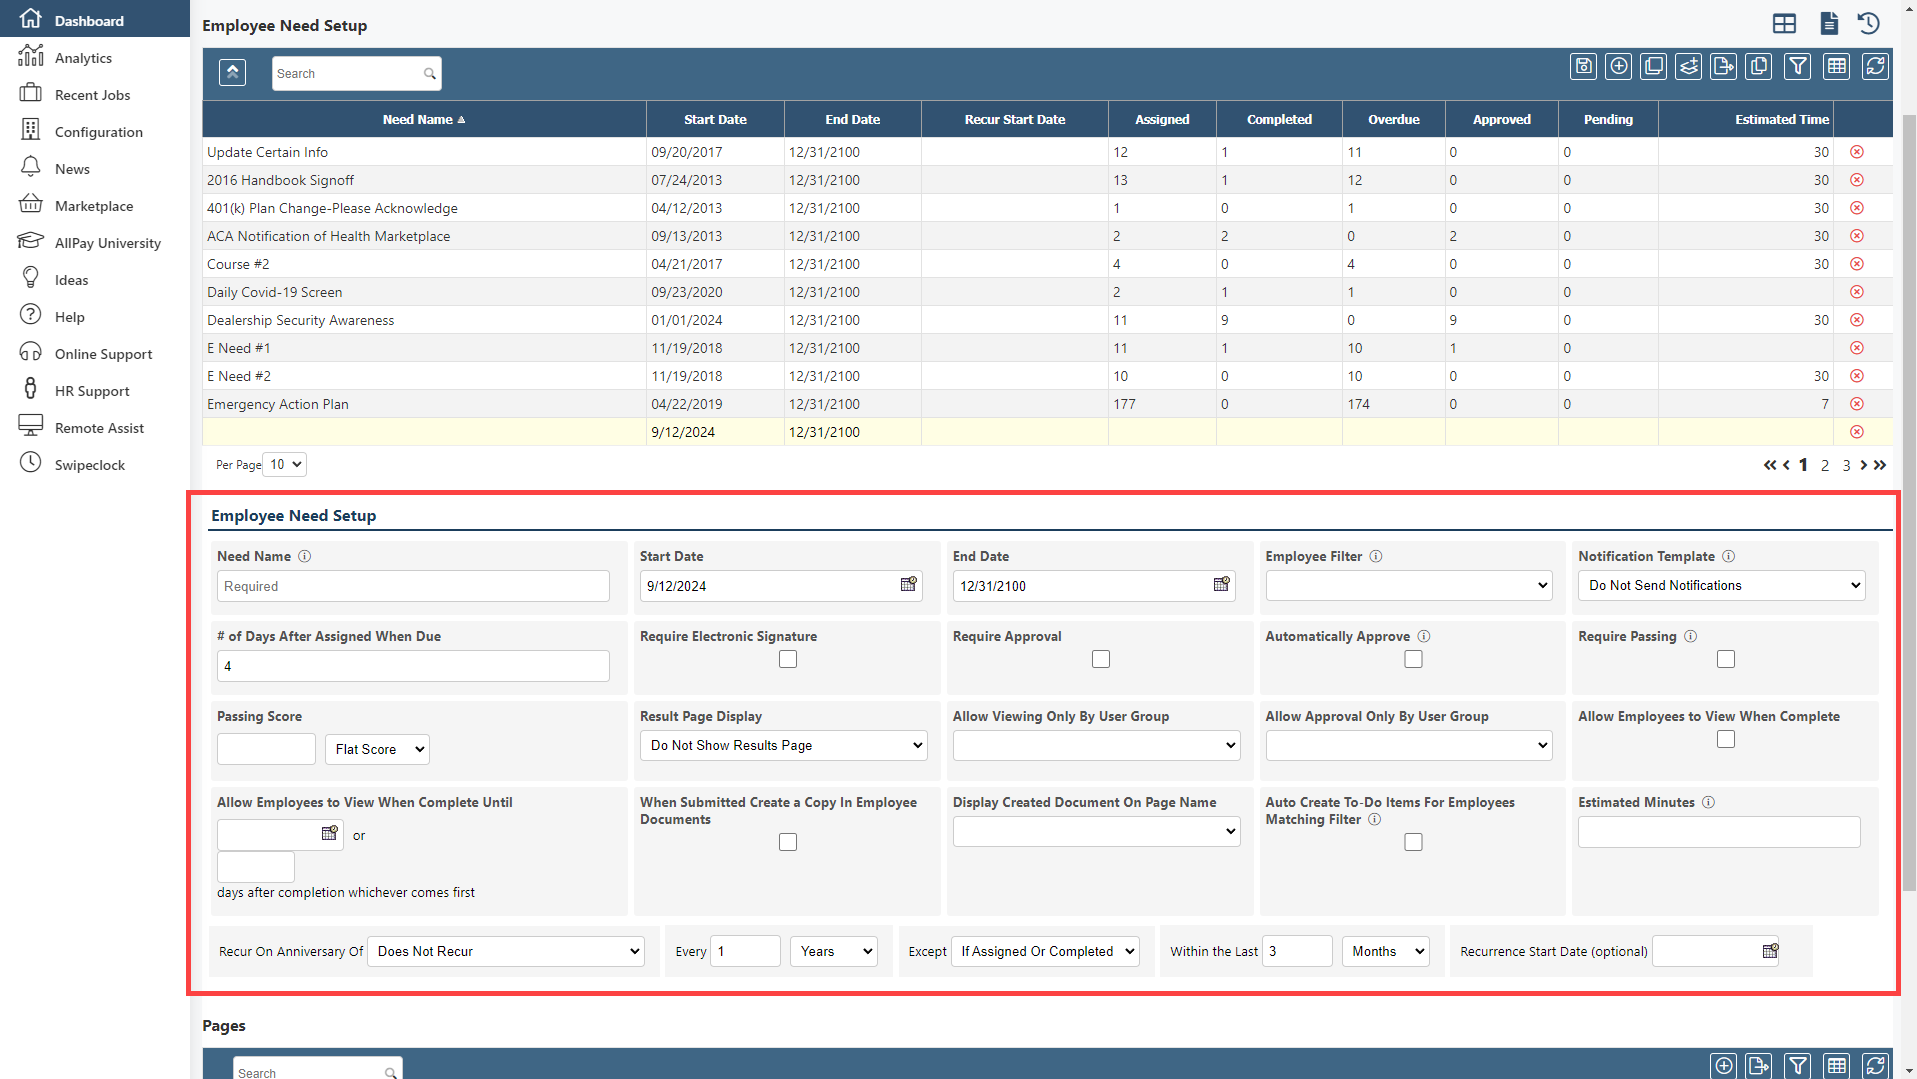Open Allow Viewing Only By User Group dropdown
The width and height of the screenshot is (1917, 1079).
1096,746
